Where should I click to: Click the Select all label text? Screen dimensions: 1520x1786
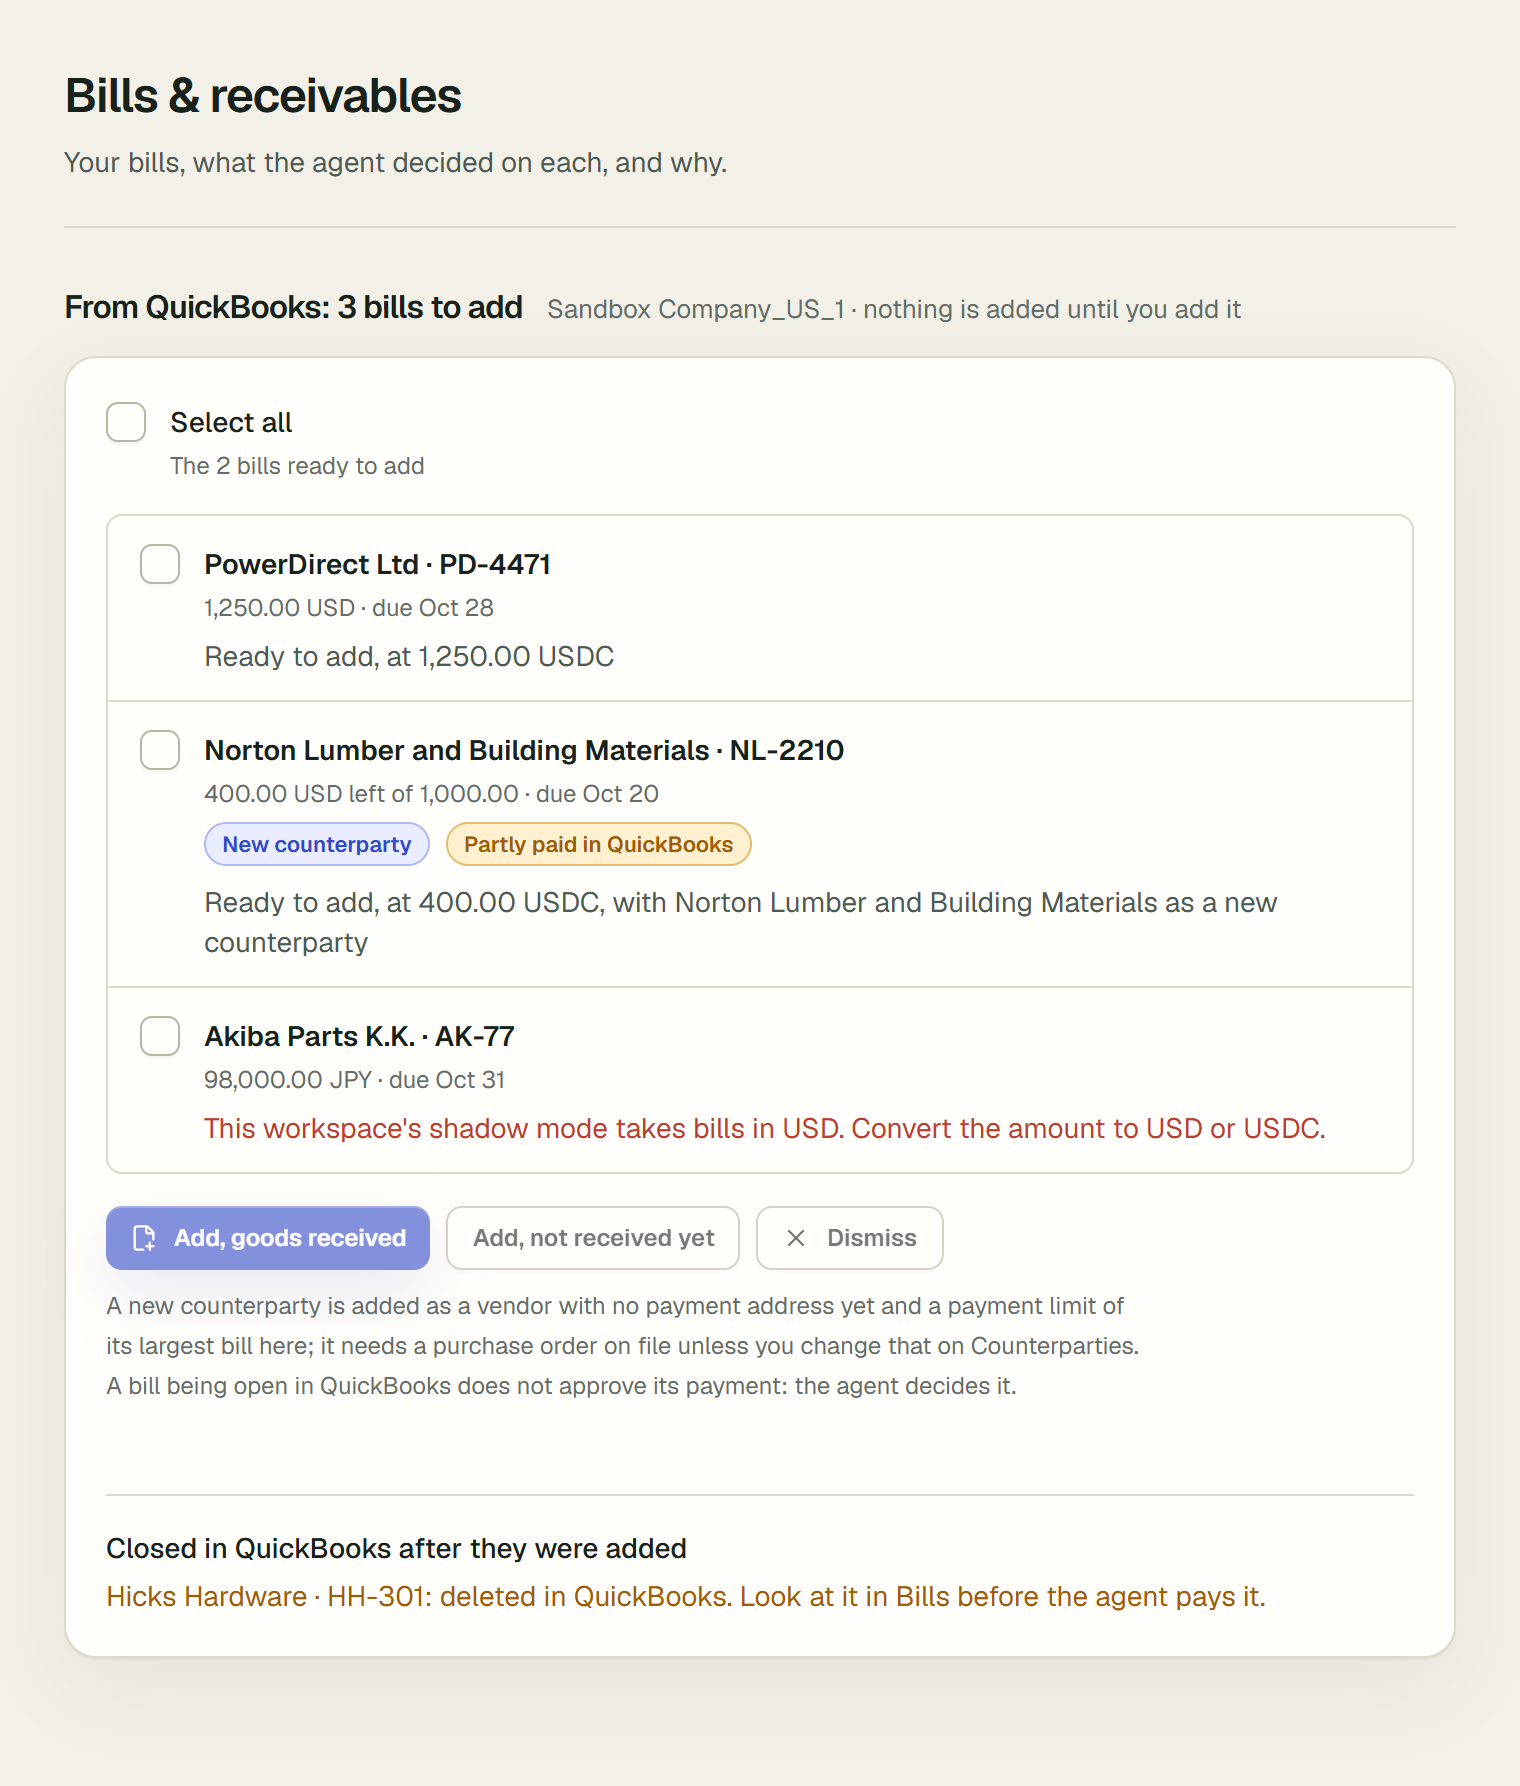click(x=231, y=422)
